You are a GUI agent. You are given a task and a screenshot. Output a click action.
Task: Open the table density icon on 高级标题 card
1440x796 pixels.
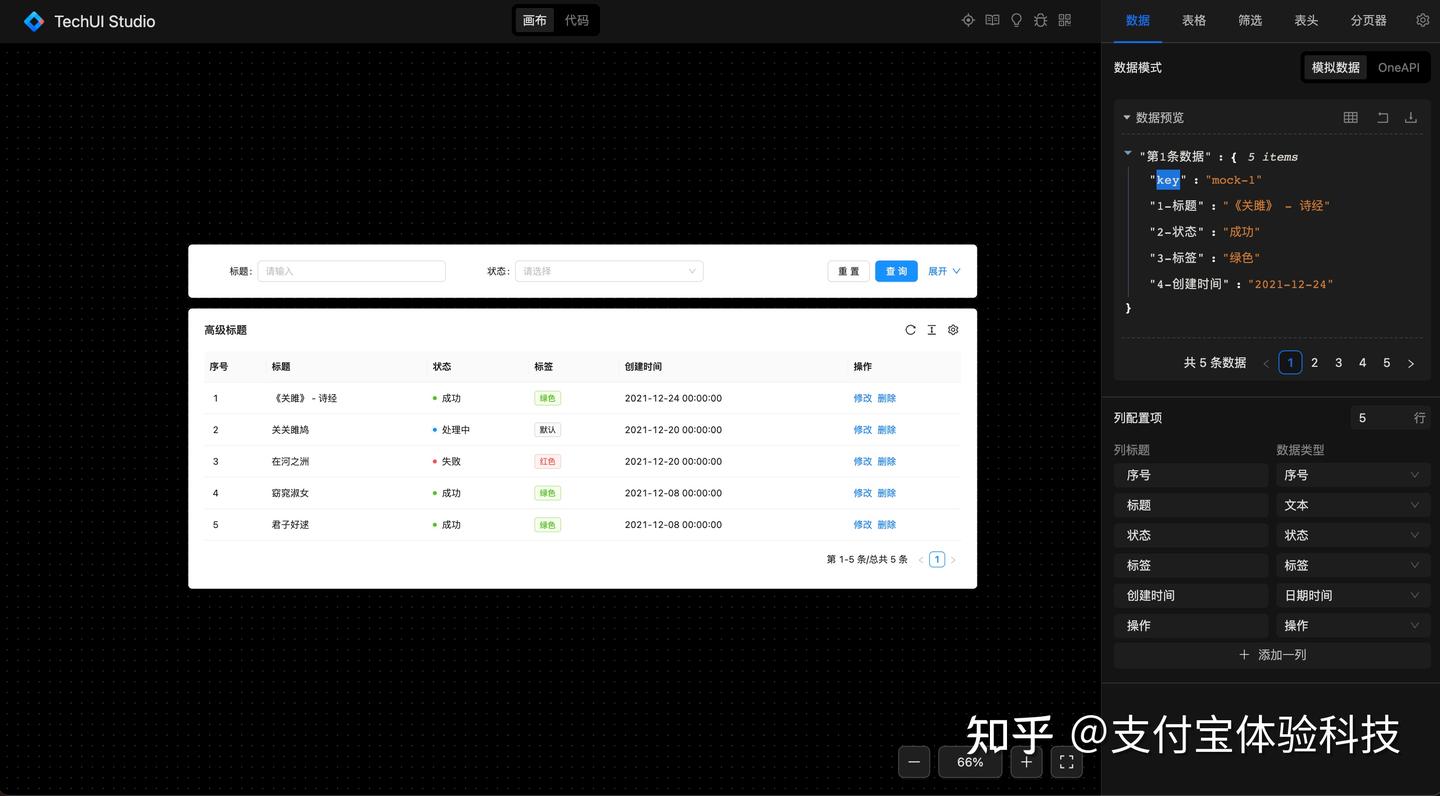click(931, 329)
